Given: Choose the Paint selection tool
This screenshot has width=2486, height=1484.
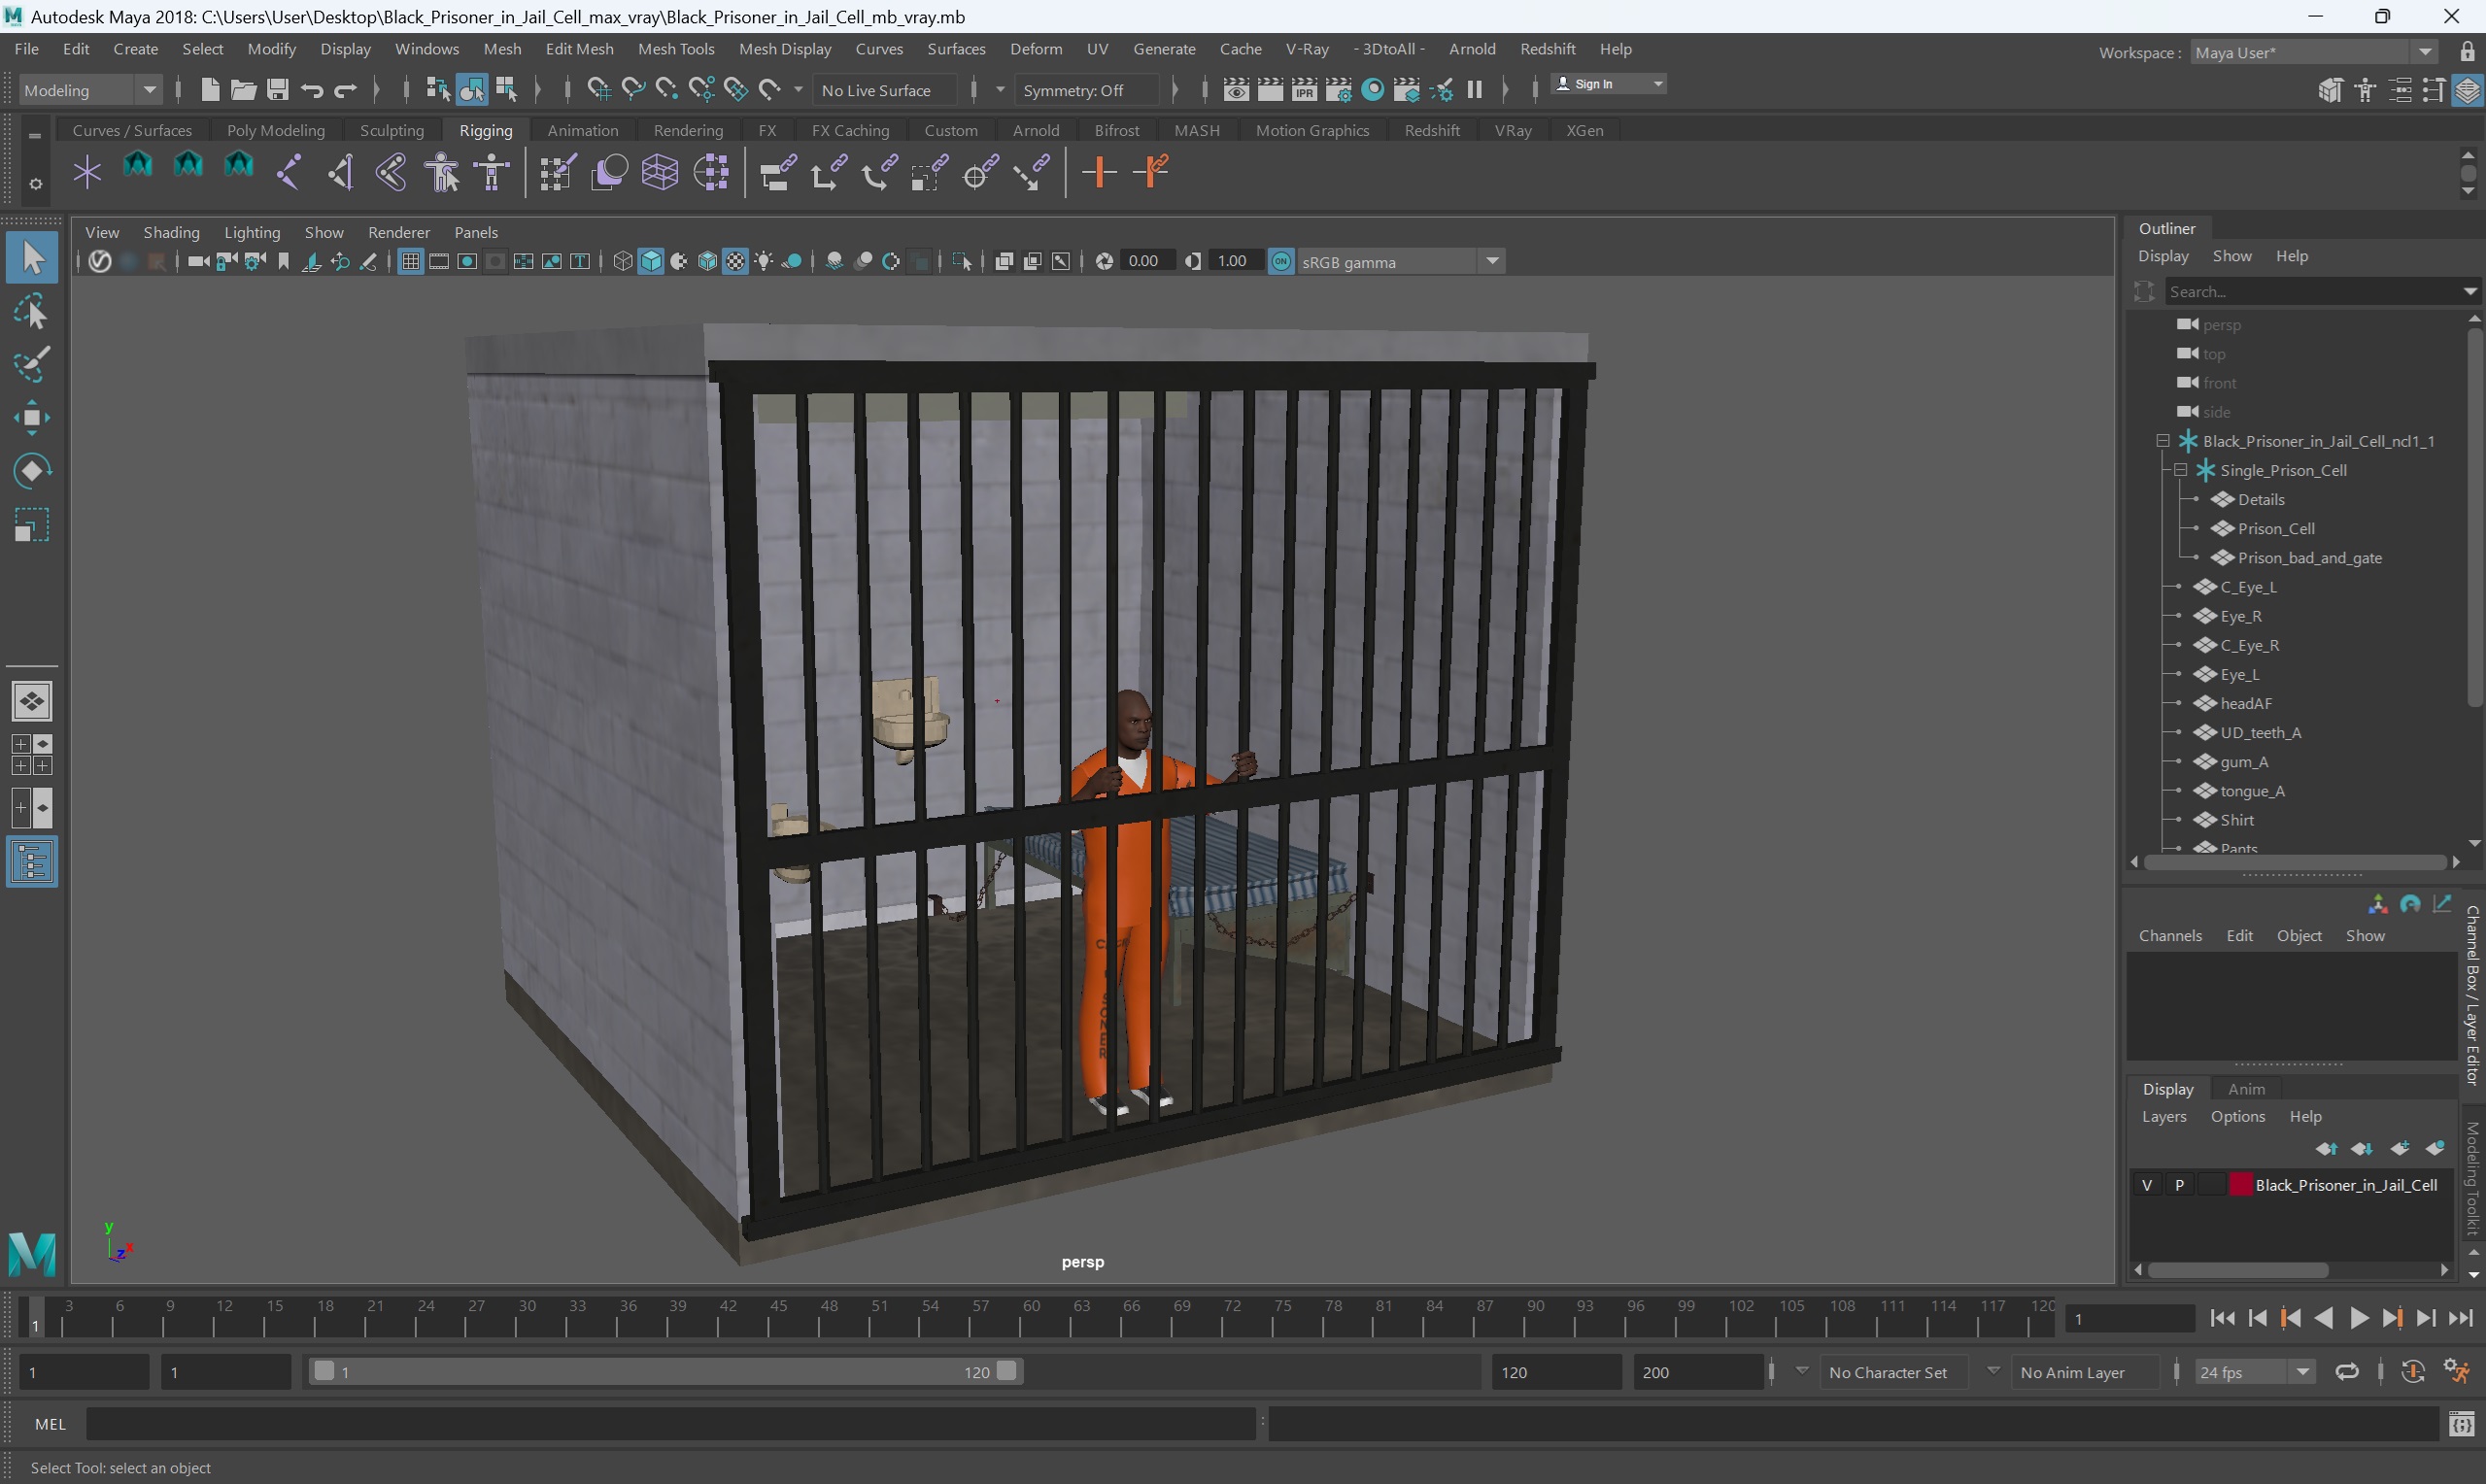Looking at the screenshot, I should (x=32, y=365).
